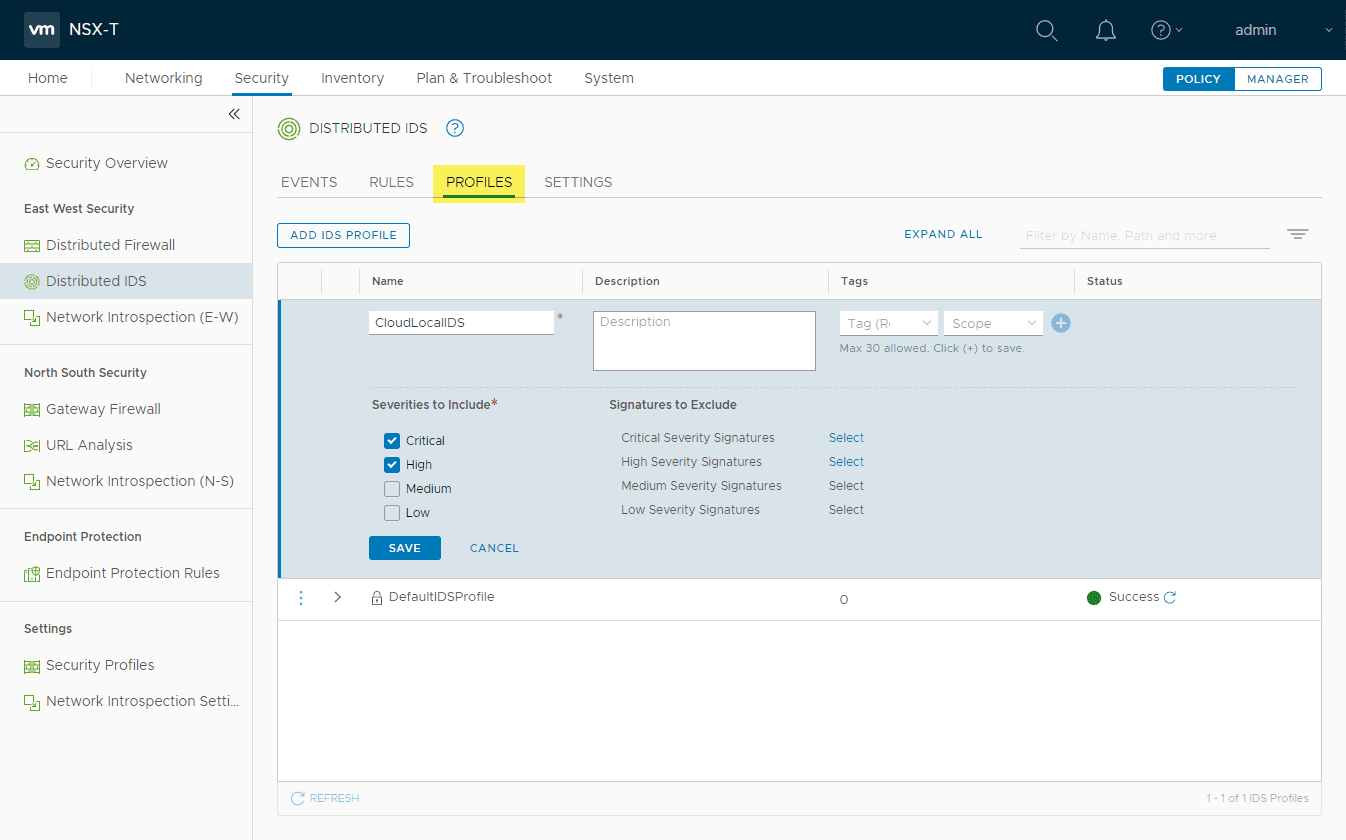Click the plus icon to add tag
The width and height of the screenshot is (1346, 840).
[x=1061, y=323]
